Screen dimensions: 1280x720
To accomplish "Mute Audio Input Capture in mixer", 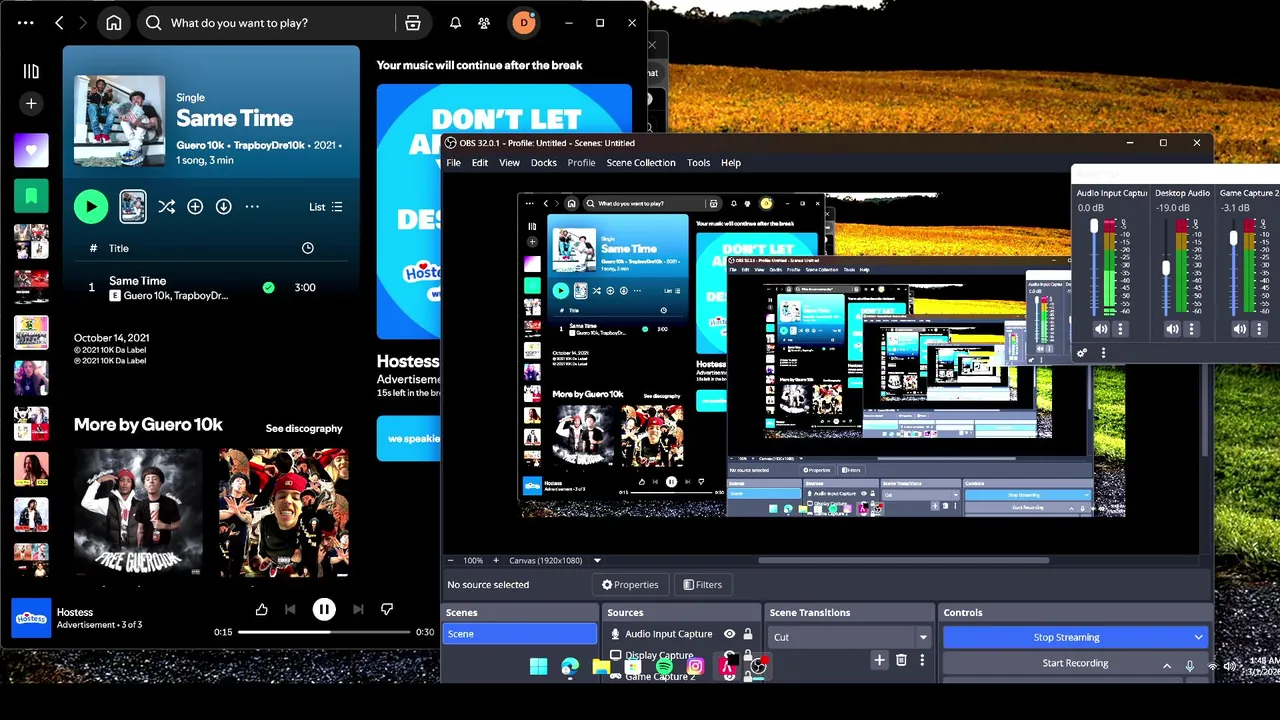I will tap(1101, 329).
